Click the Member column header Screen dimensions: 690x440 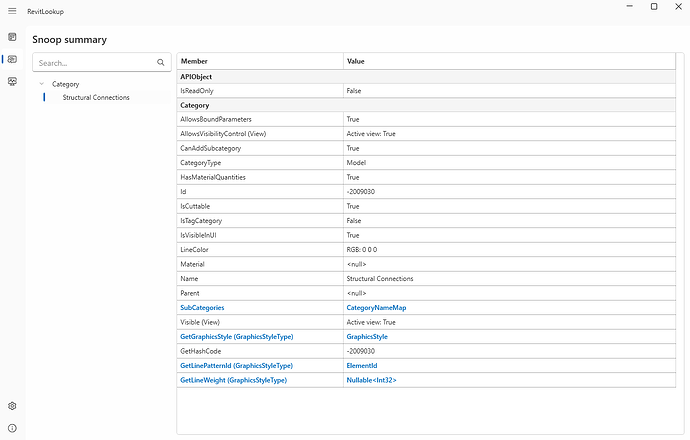[x=260, y=61]
